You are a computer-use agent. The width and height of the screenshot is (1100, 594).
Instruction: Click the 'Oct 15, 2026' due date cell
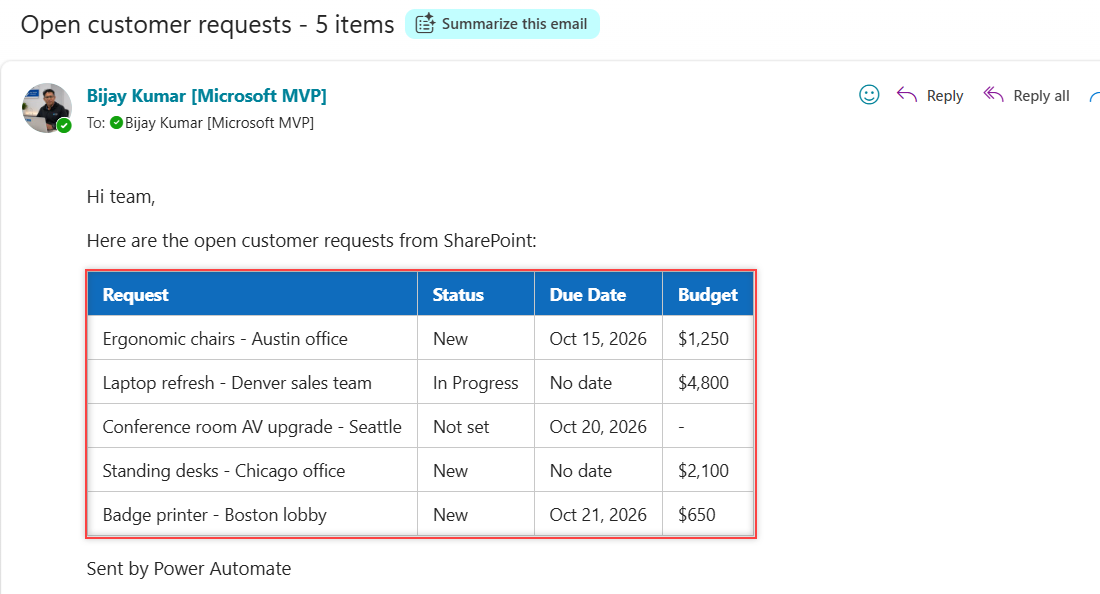click(598, 339)
